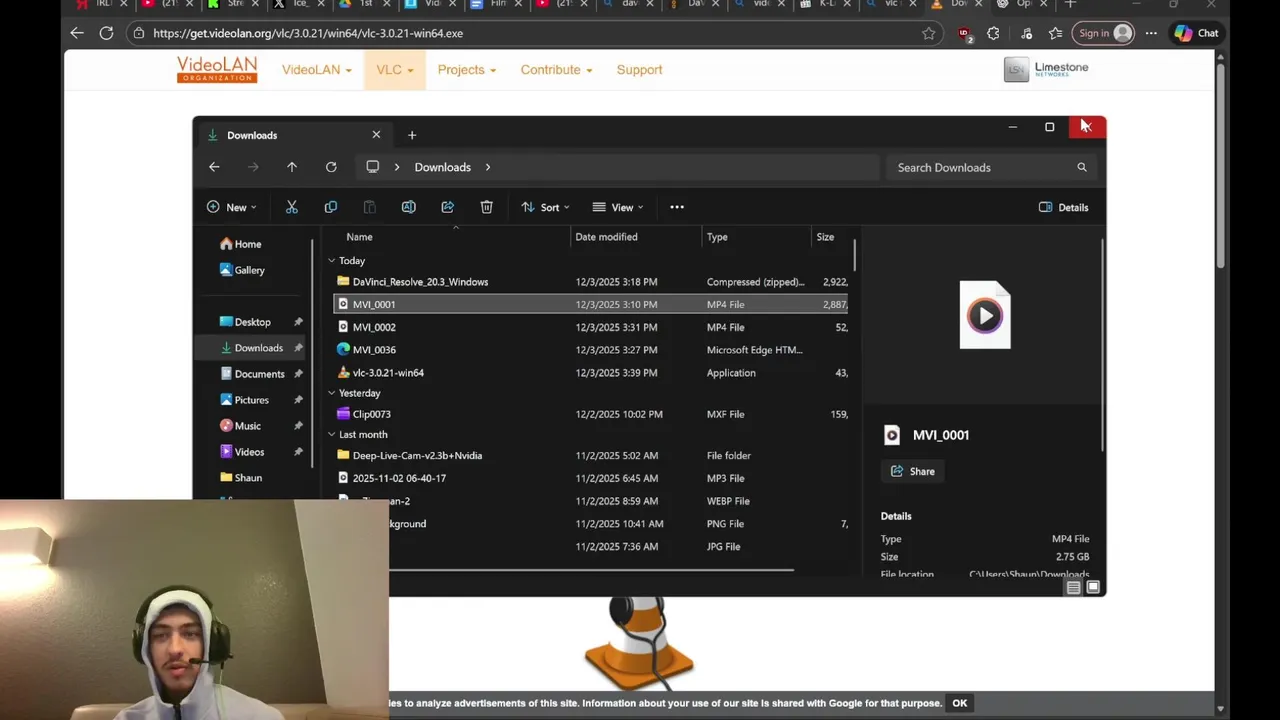Viewport: 1280px width, 720px height.
Task: Copy the selected file using the toolbar icon
Action: 331,207
